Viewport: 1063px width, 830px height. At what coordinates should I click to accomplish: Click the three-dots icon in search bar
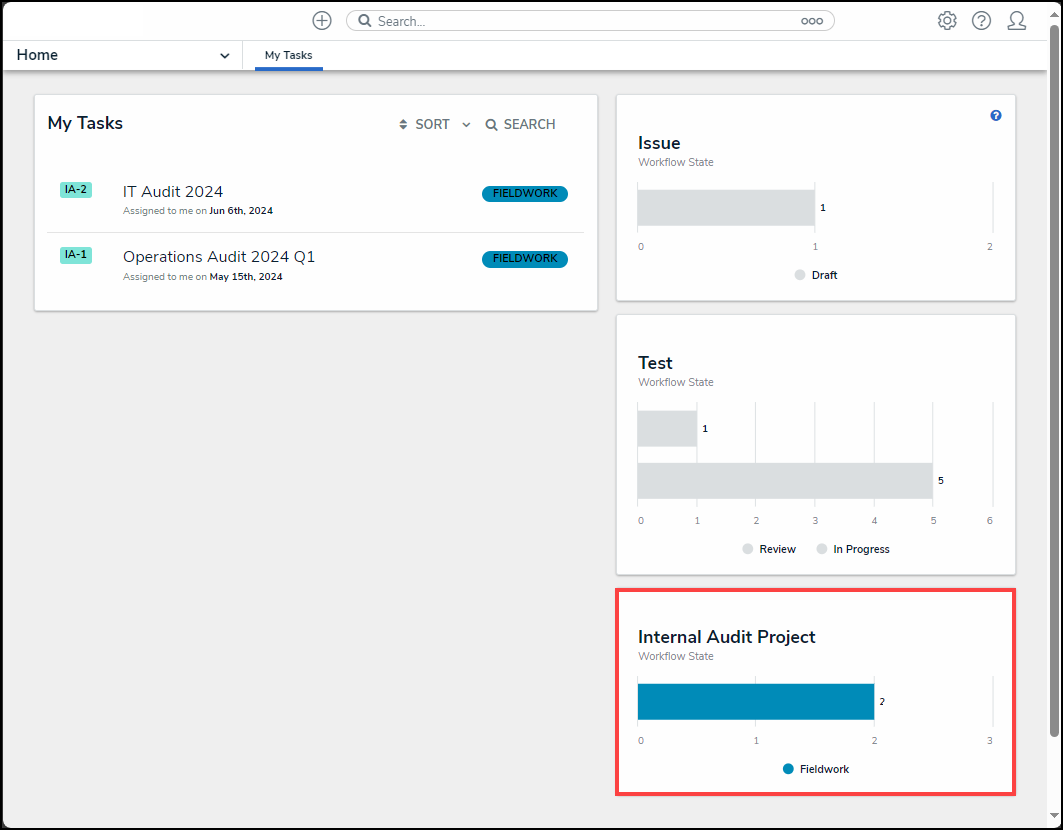pos(811,21)
